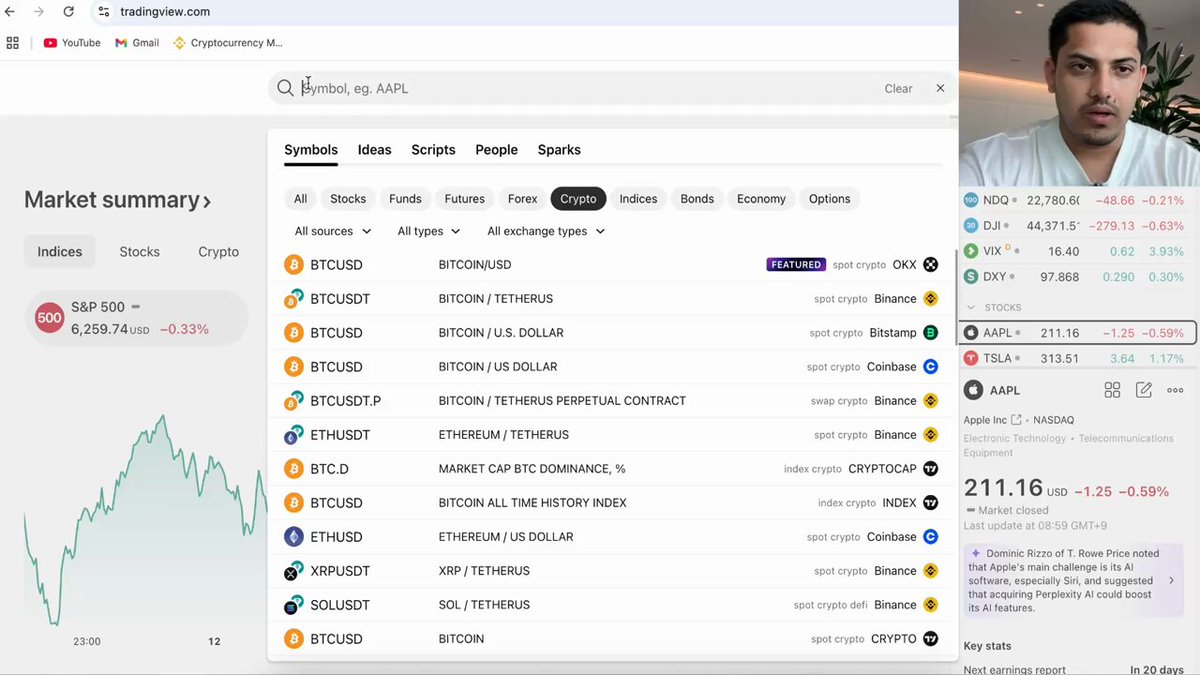Select the Crypto market summary tab
1200x675 pixels.
(218, 252)
